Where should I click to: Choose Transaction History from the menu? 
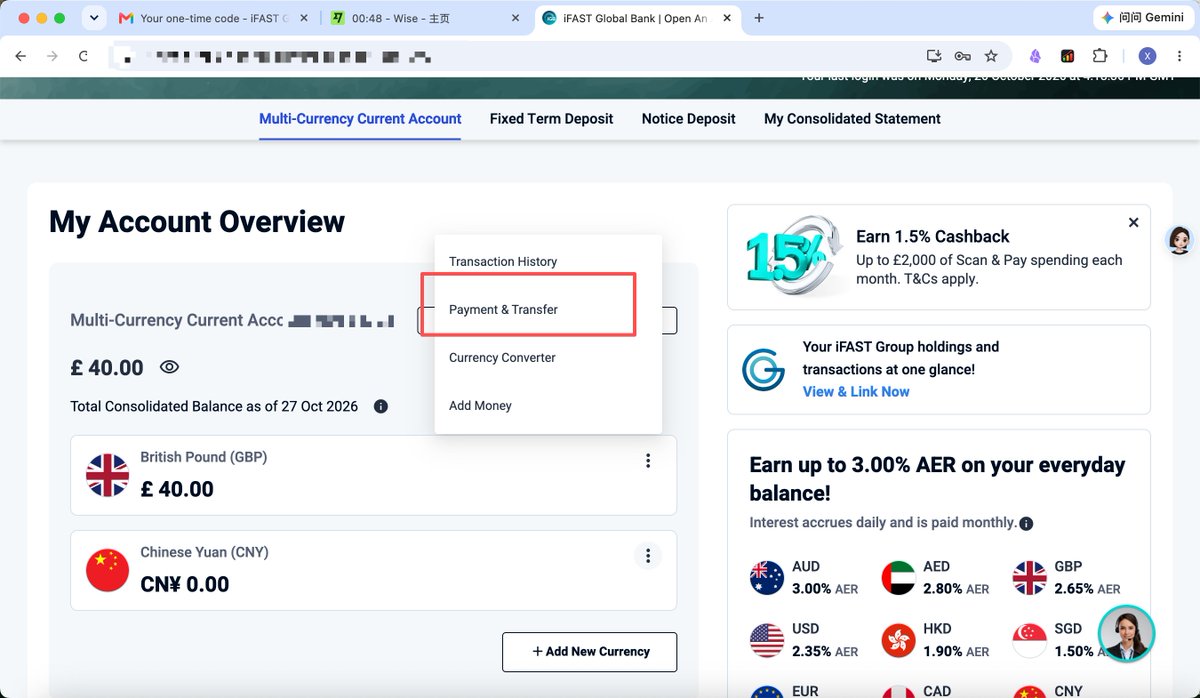(503, 262)
